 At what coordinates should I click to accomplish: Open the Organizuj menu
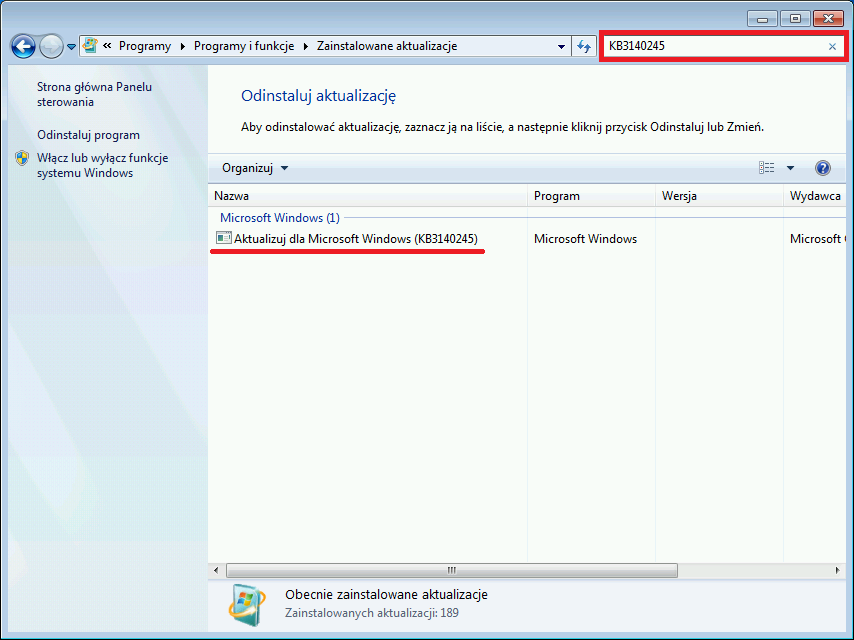(255, 168)
